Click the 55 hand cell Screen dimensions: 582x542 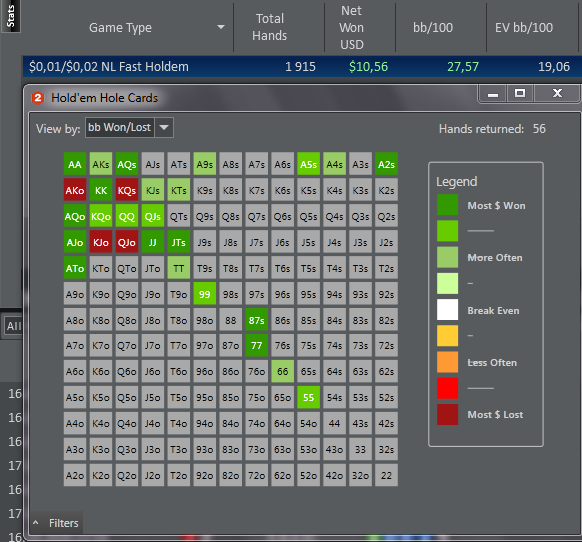[x=308, y=397]
